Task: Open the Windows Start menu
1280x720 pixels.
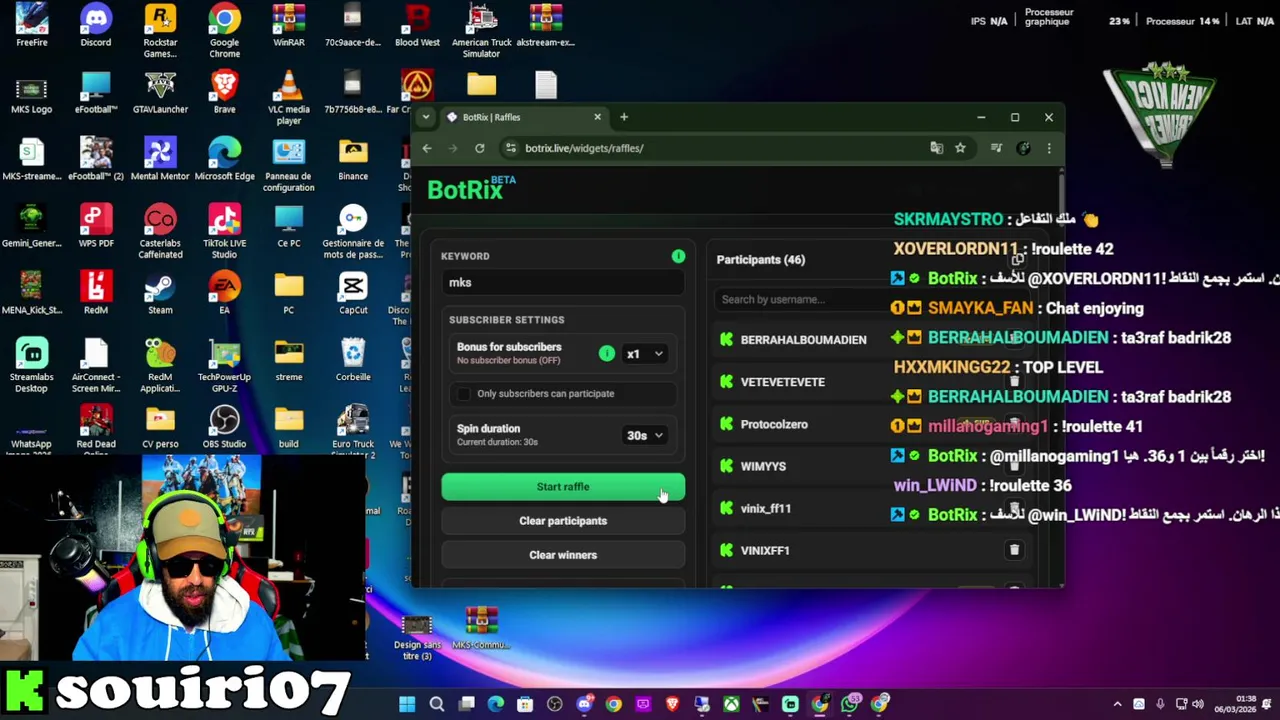Action: (407, 704)
